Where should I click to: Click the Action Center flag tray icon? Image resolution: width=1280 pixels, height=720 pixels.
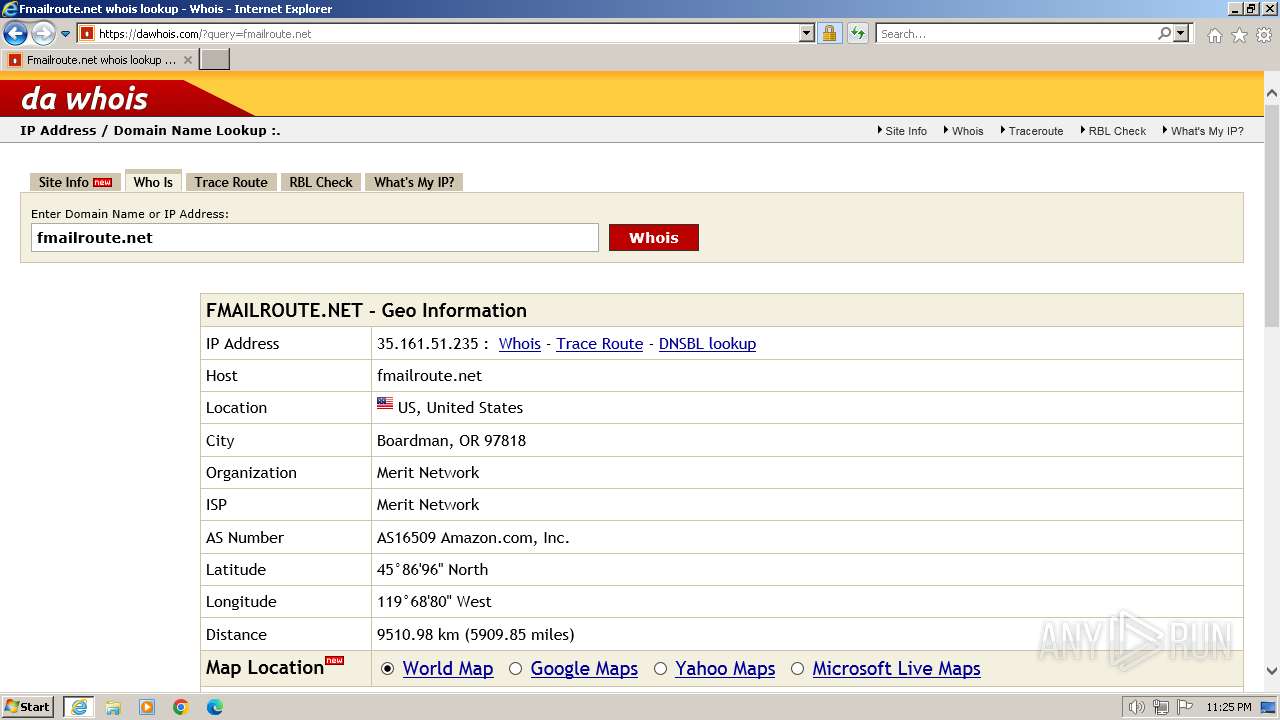click(1183, 707)
